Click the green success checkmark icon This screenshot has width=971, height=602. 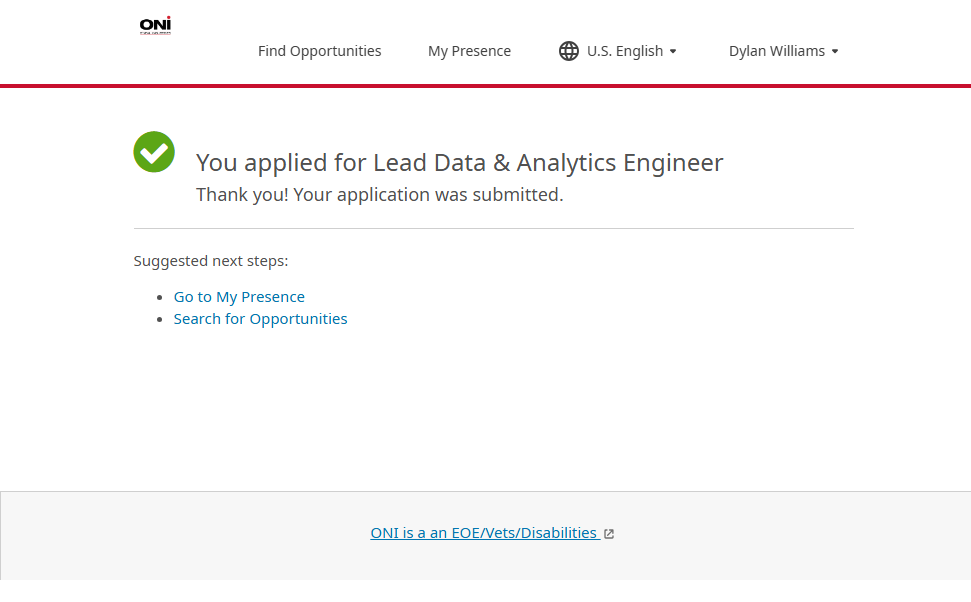click(154, 152)
